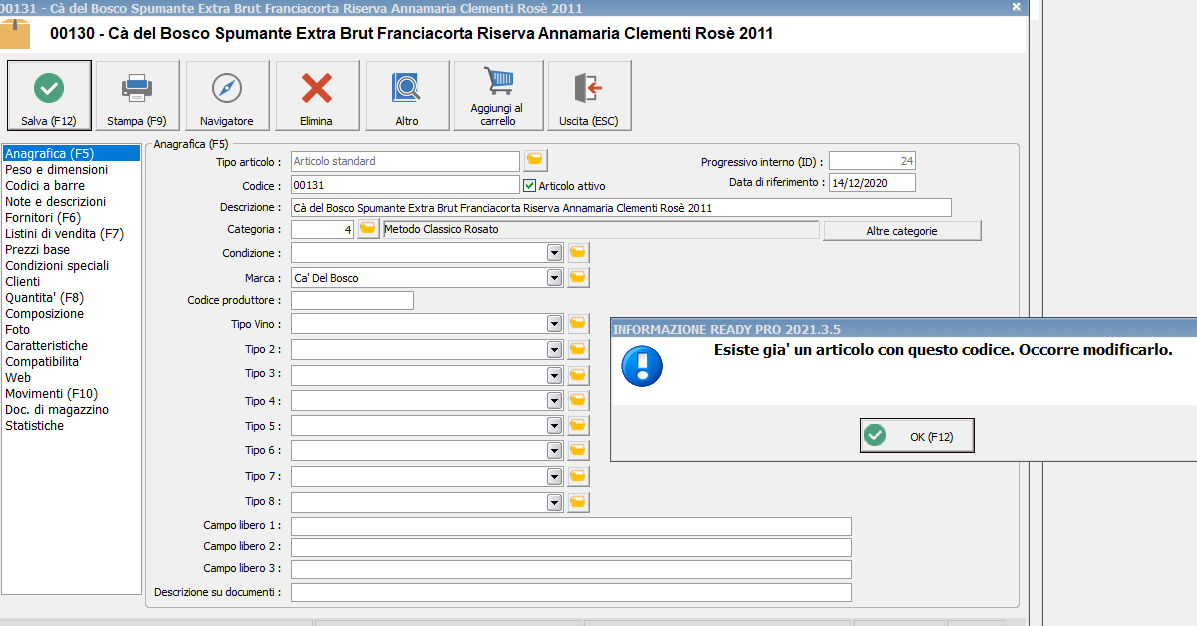Image resolution: width=1197 pixels, height=626 pixels.
Task: Click the Categoria number field
Action: click(322, 229)
